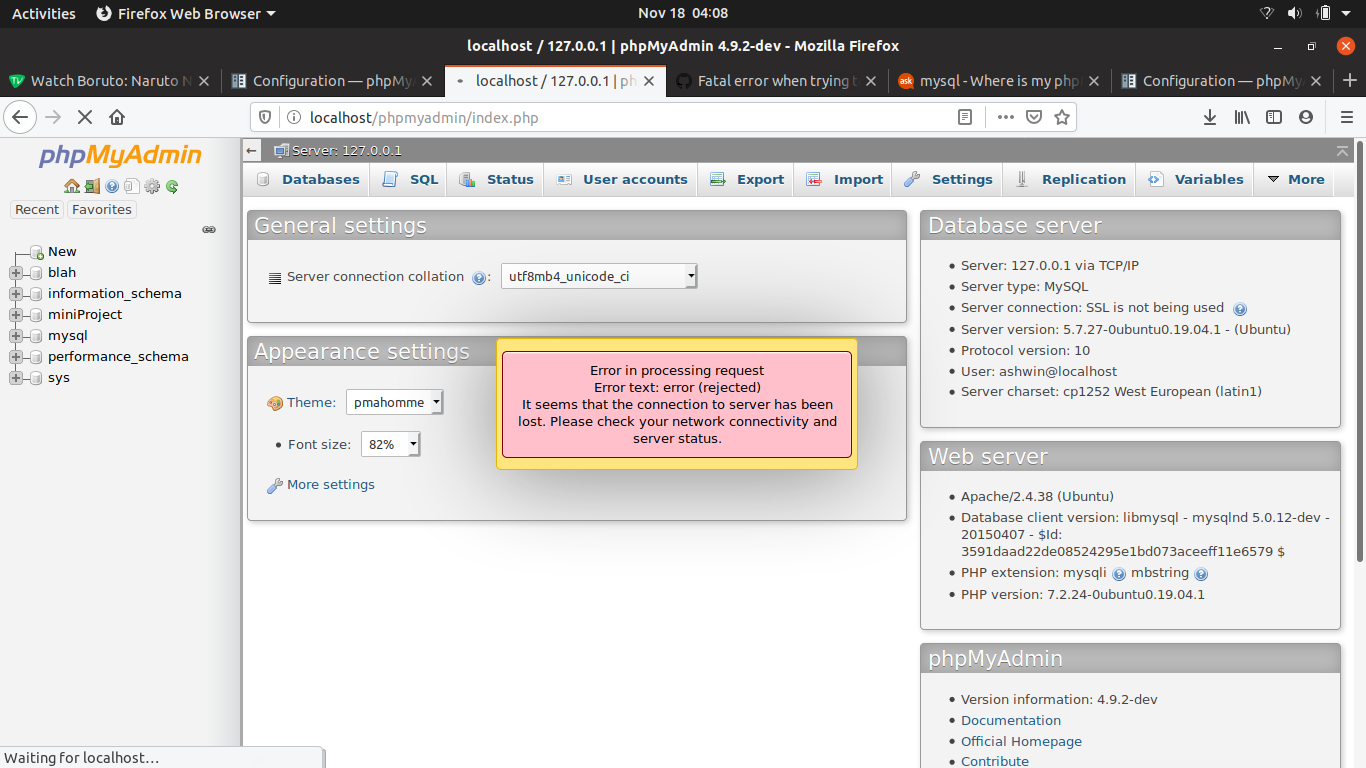This screenshot has width=1366, height=768.
Task: Open page actions three-dots menu
Action: point(1006,117)
